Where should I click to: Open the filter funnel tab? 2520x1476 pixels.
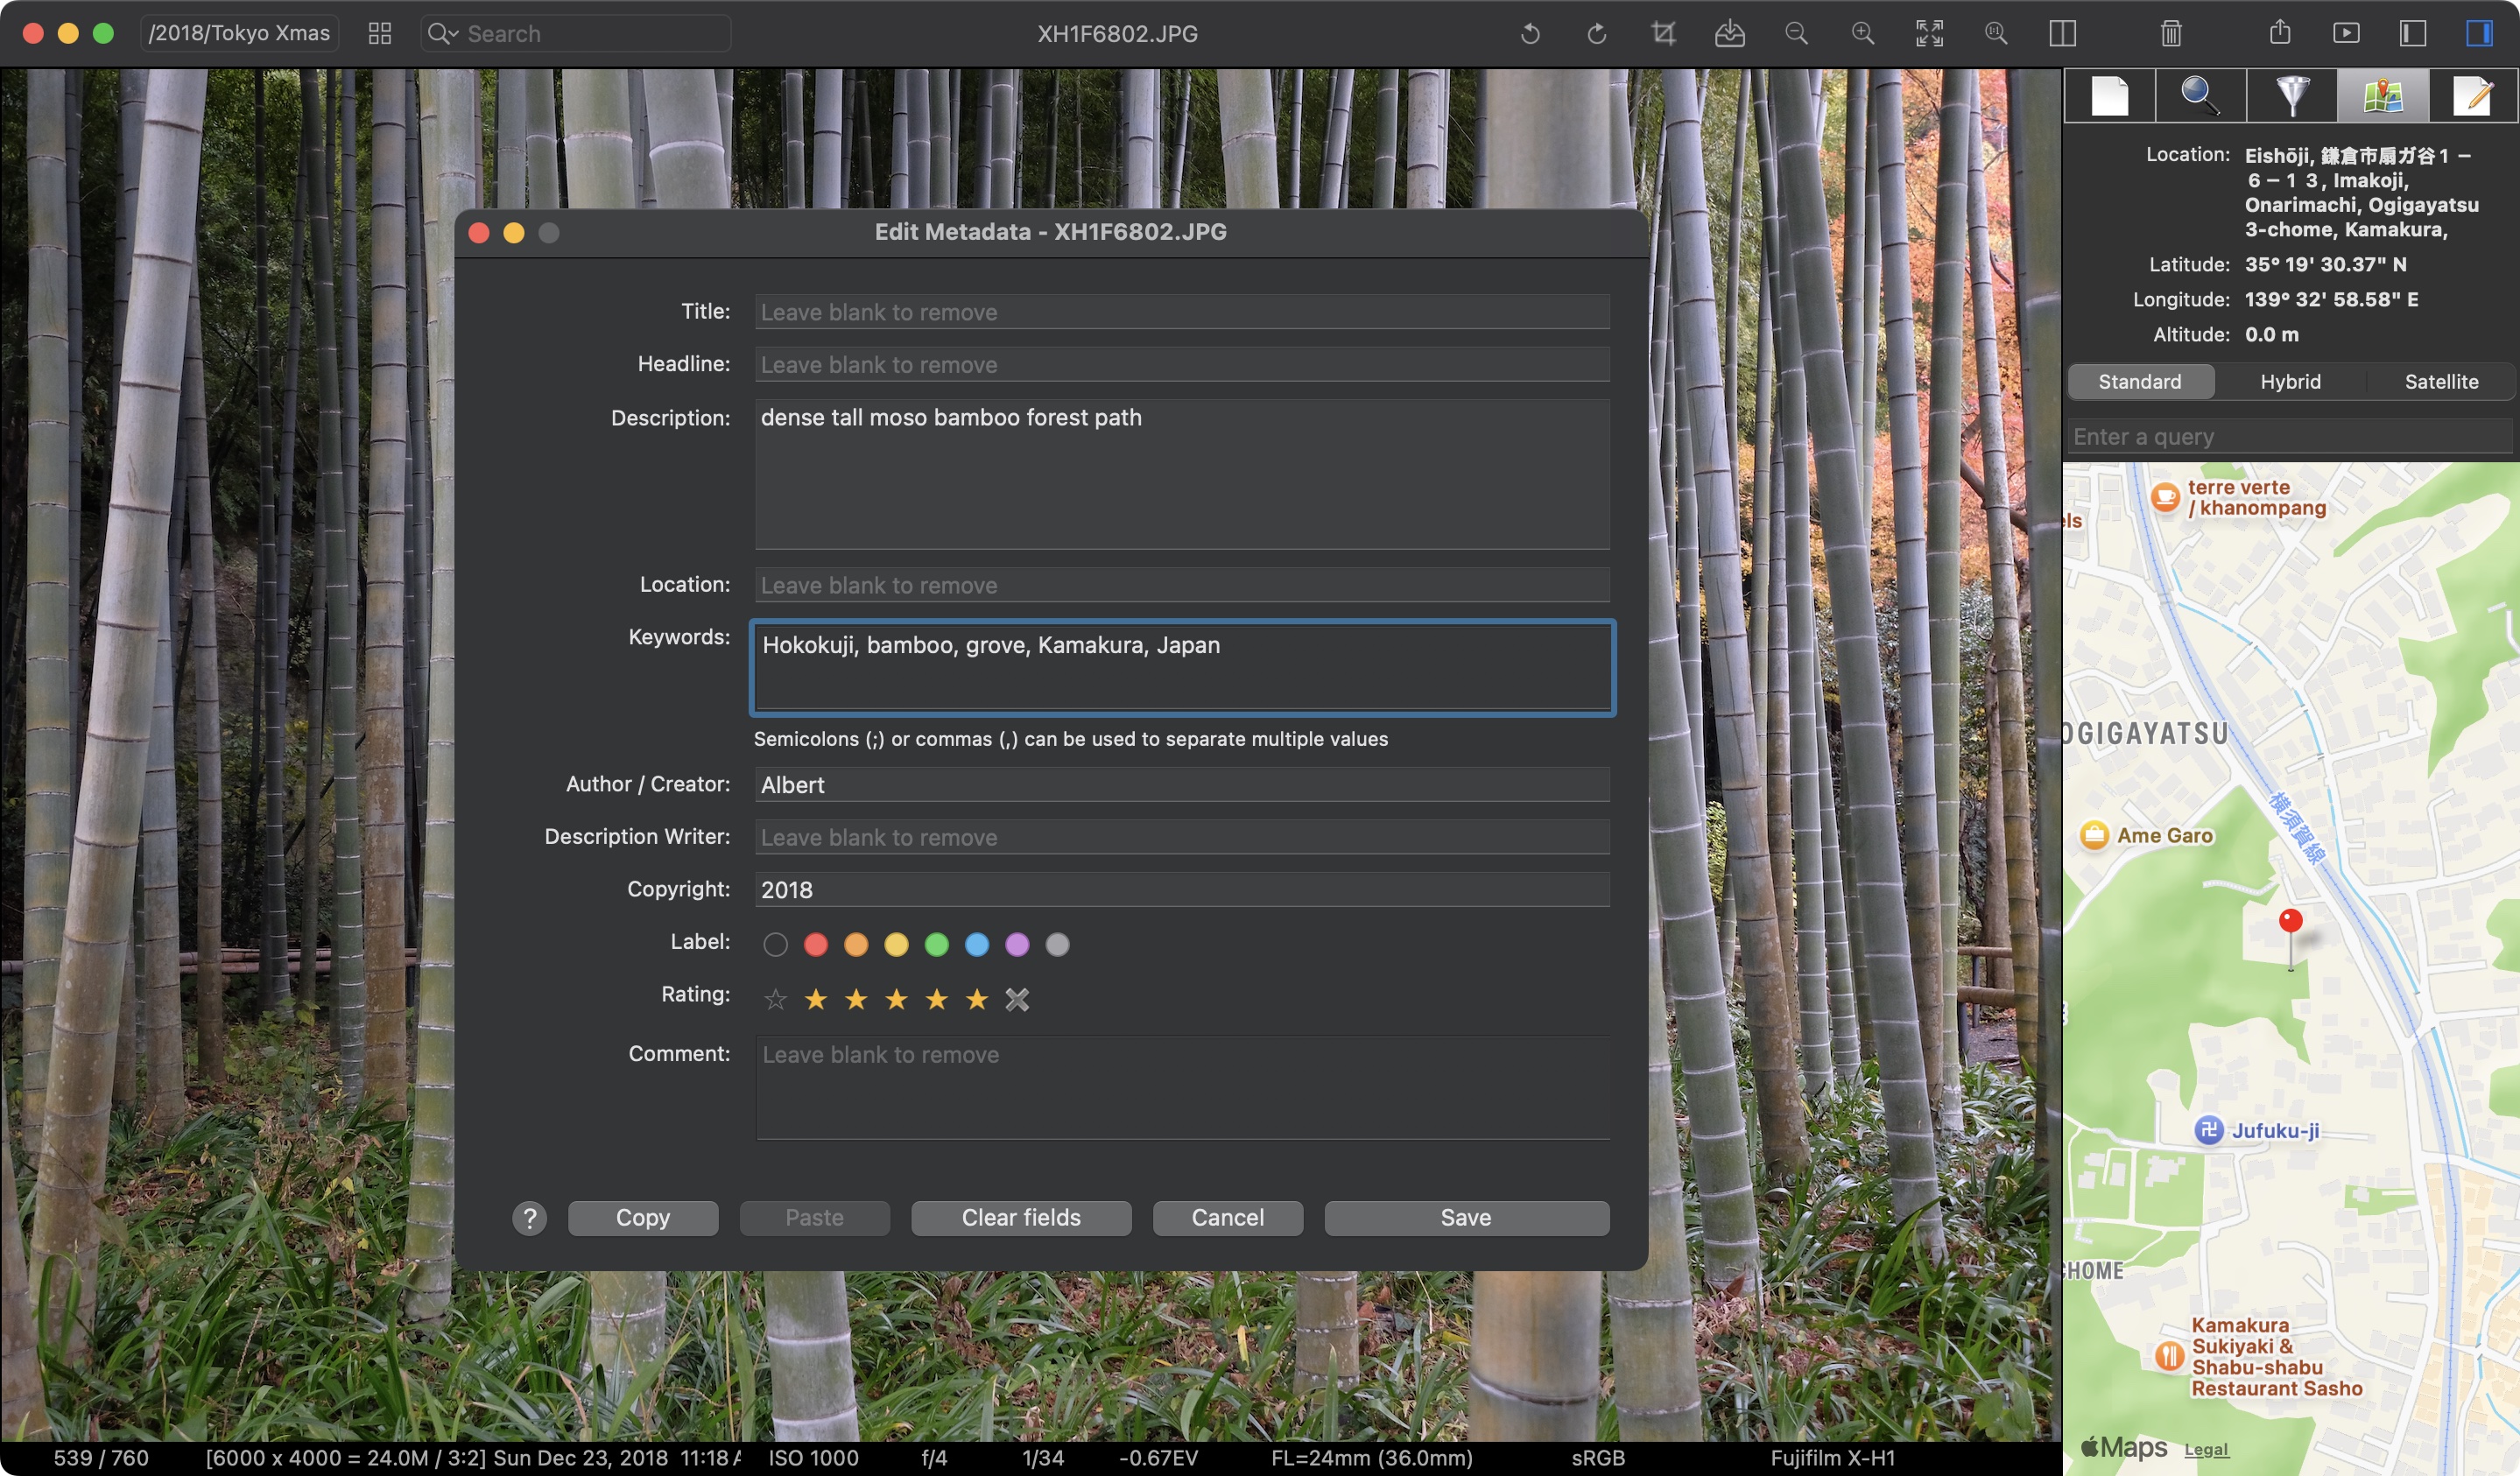pyautogui.click(x=2292, y=96)
